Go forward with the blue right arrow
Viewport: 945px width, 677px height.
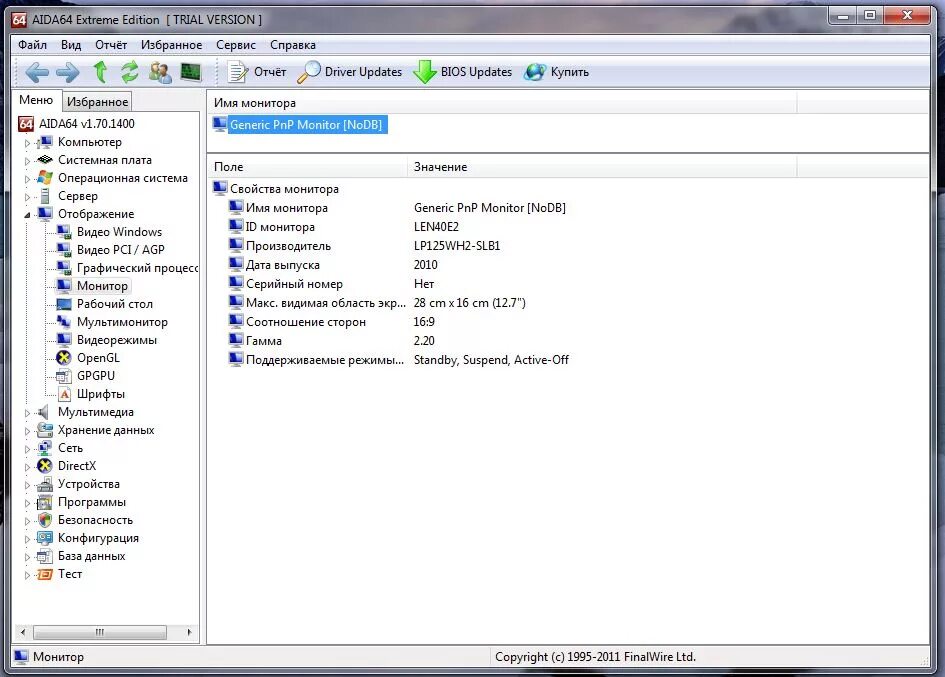click(x=68, y=72)
